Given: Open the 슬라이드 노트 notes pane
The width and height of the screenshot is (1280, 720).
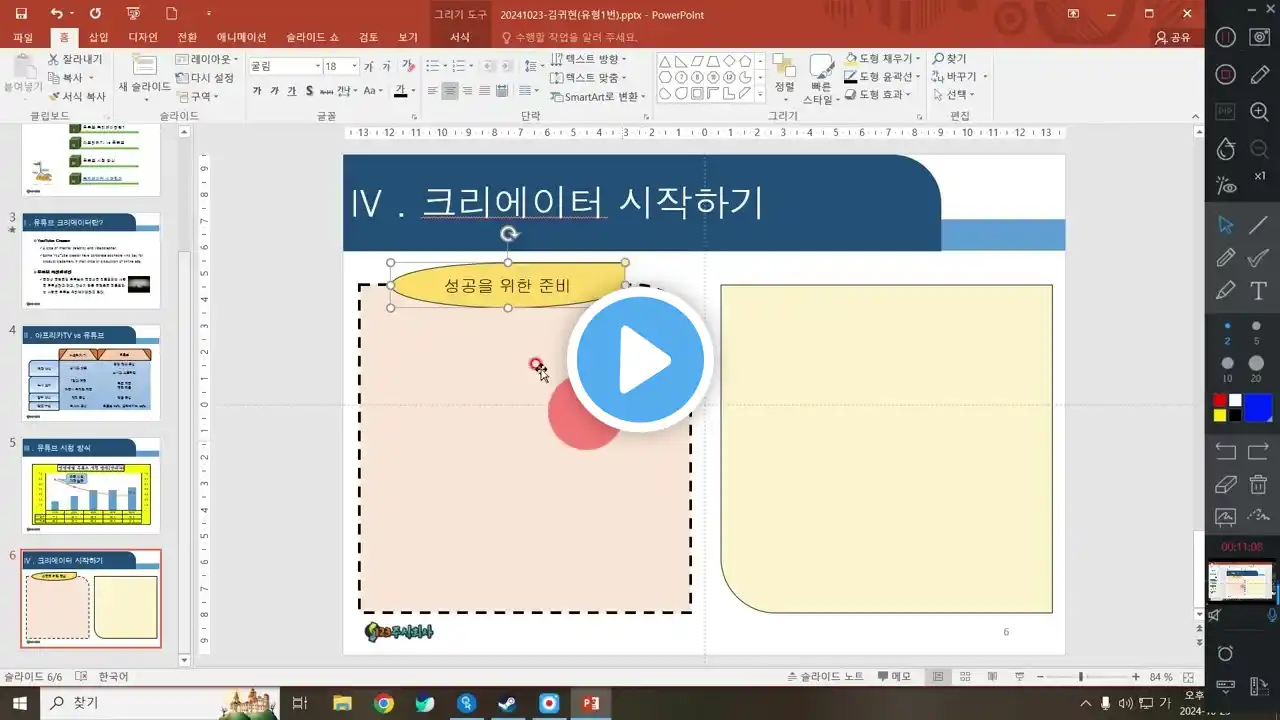Looking at the screenshot, I should 825,677.
